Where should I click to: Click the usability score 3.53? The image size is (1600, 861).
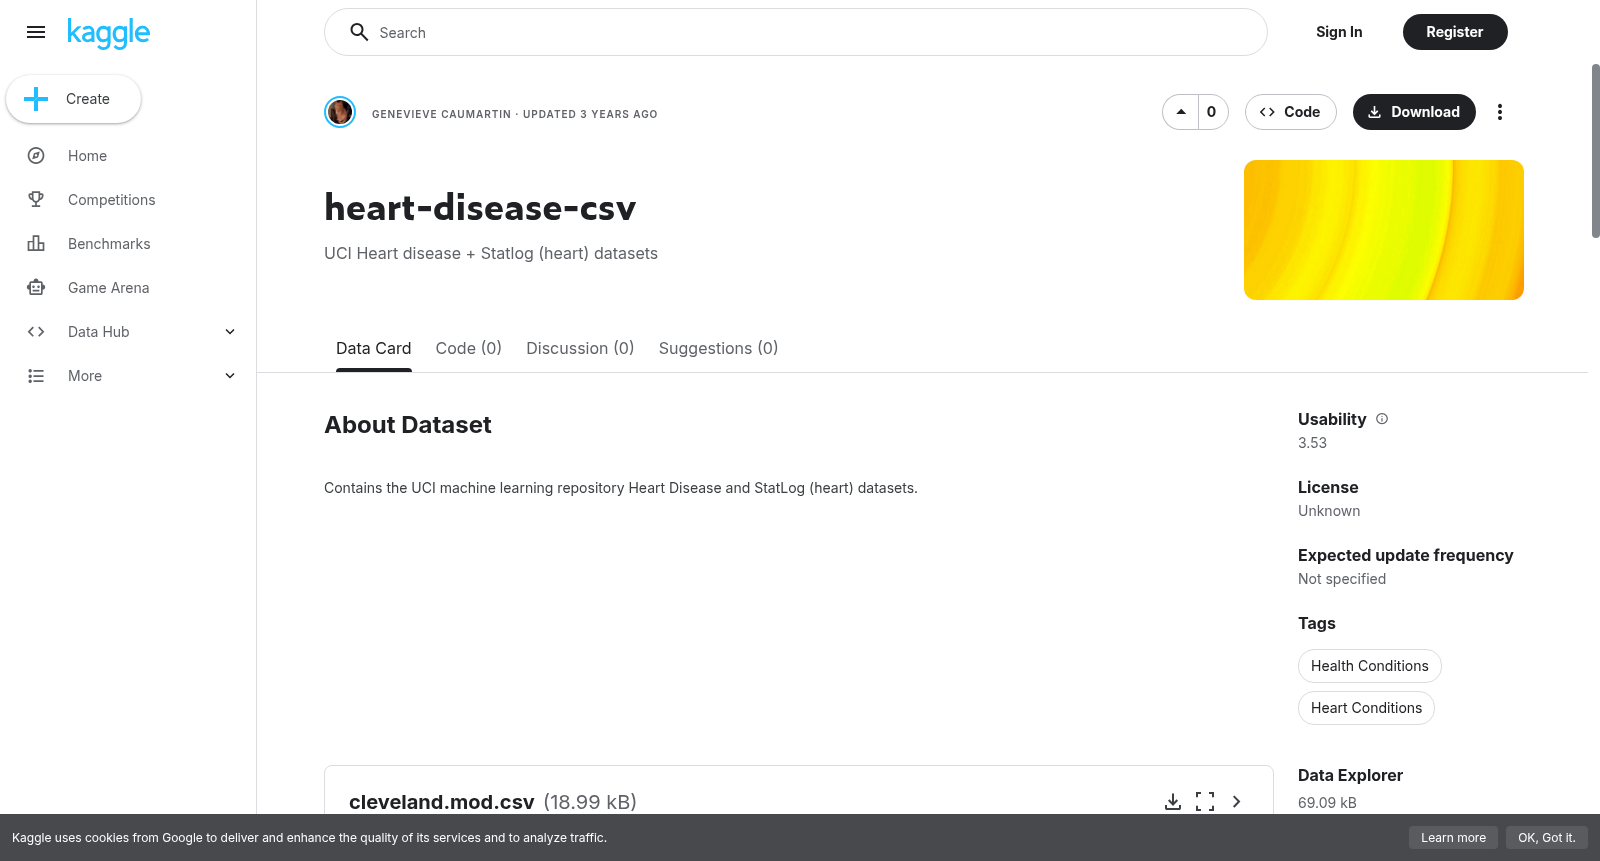tap(1312, 443)
